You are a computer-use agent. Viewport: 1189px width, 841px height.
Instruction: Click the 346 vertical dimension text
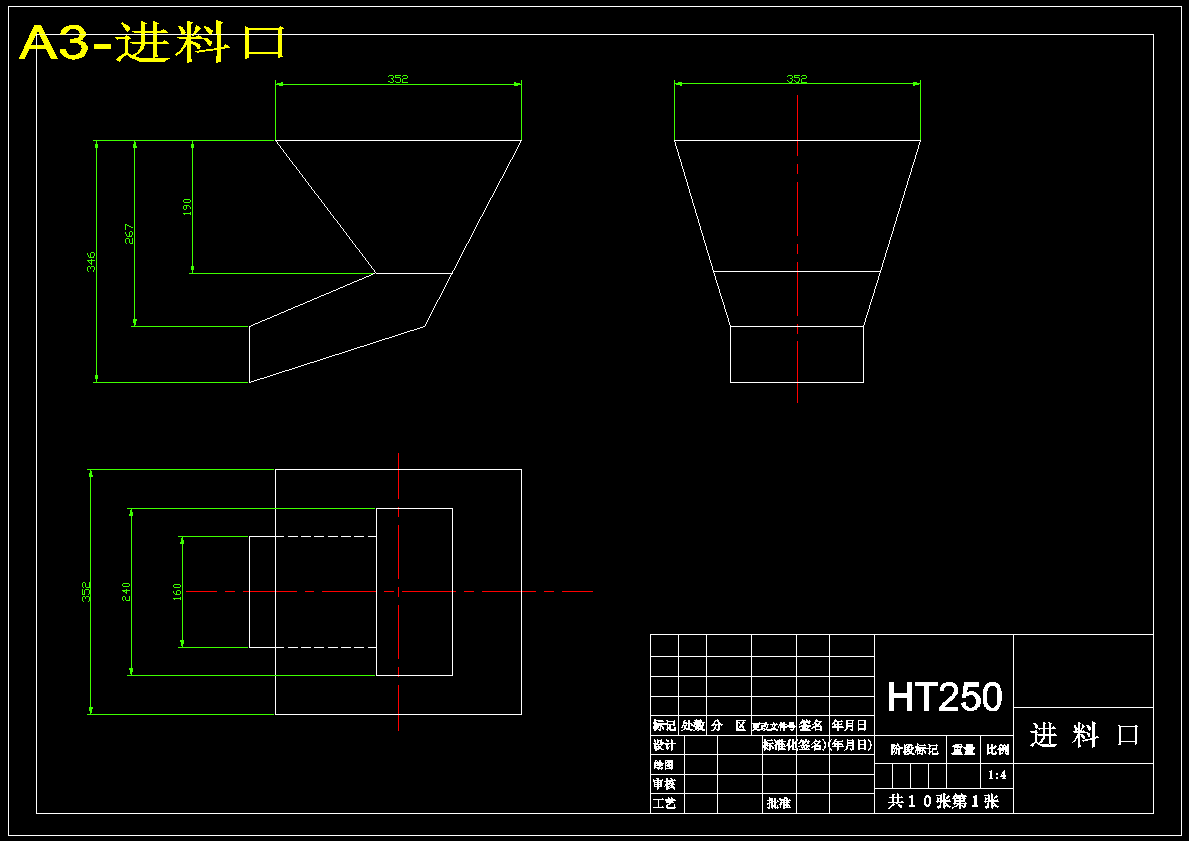tap(91, 262)
